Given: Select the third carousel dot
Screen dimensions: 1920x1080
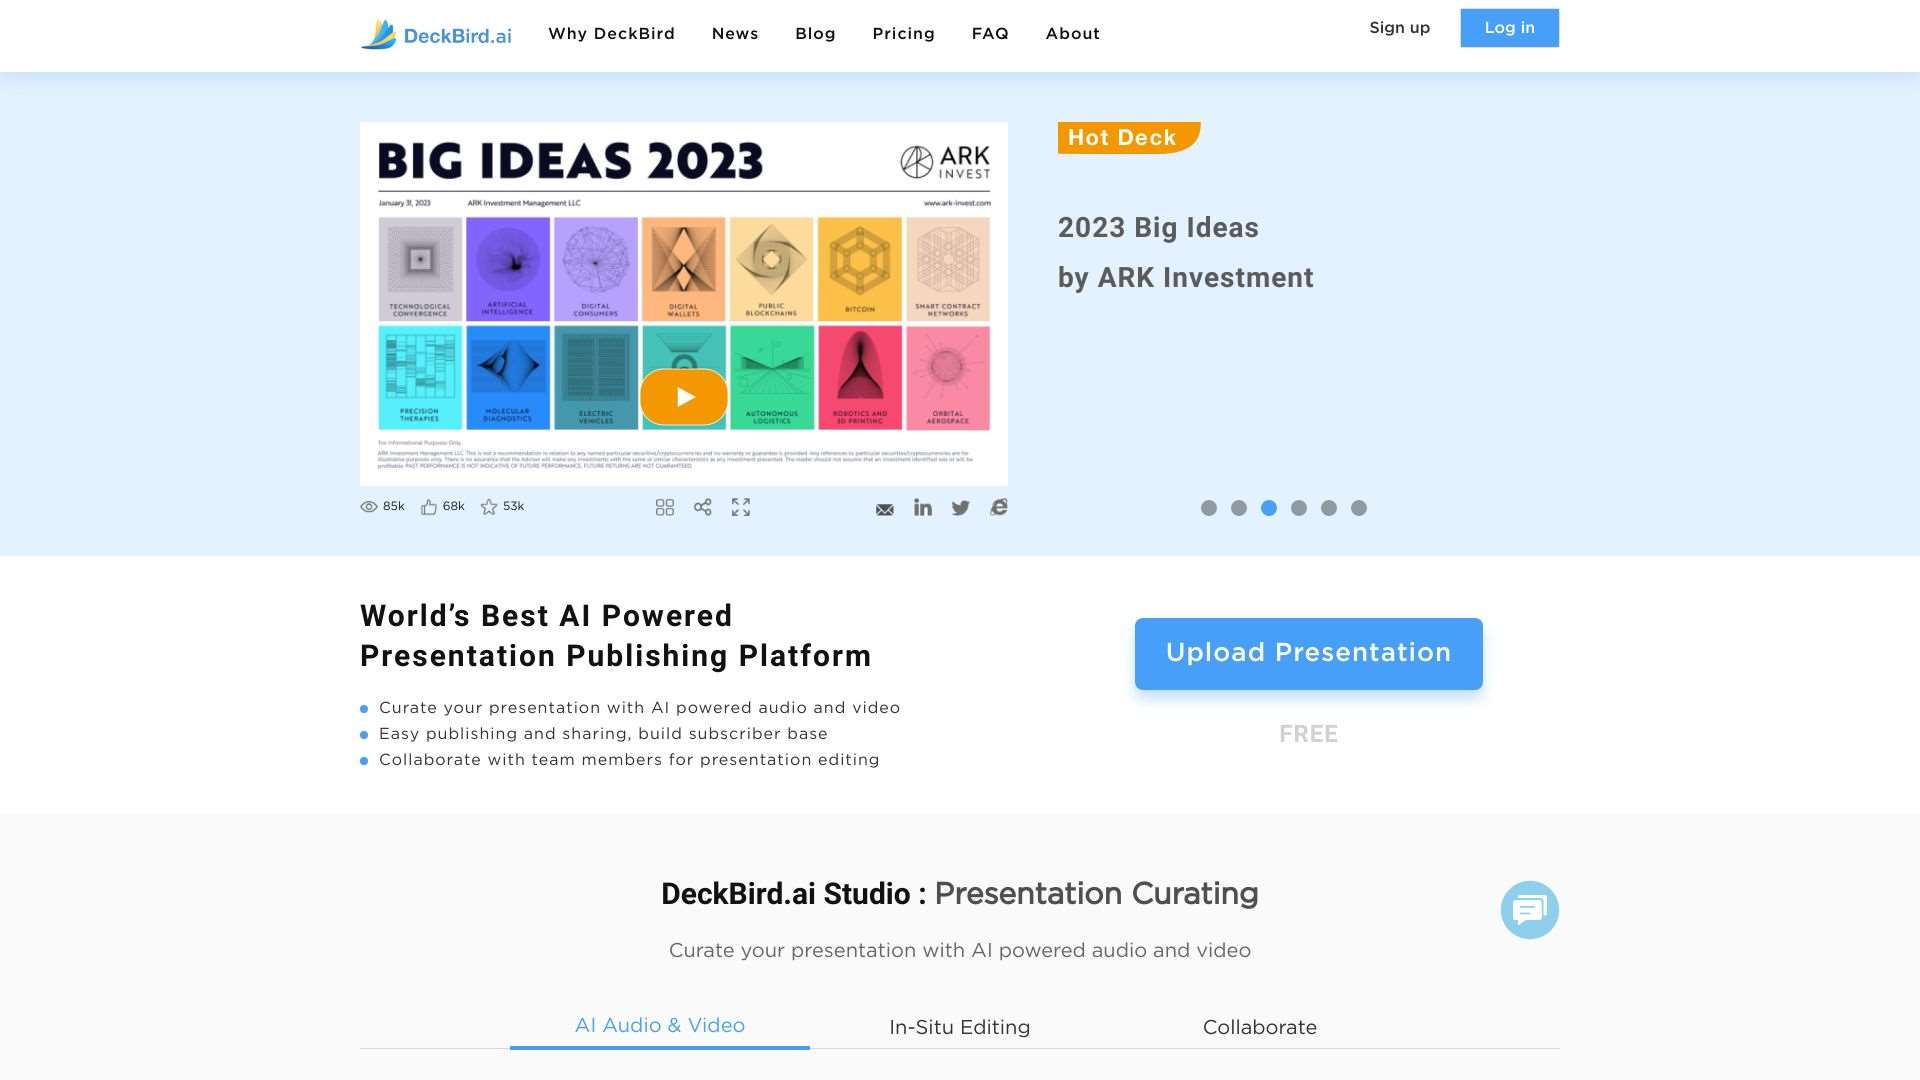Looking at the screenshot, I should point(1269,508).
